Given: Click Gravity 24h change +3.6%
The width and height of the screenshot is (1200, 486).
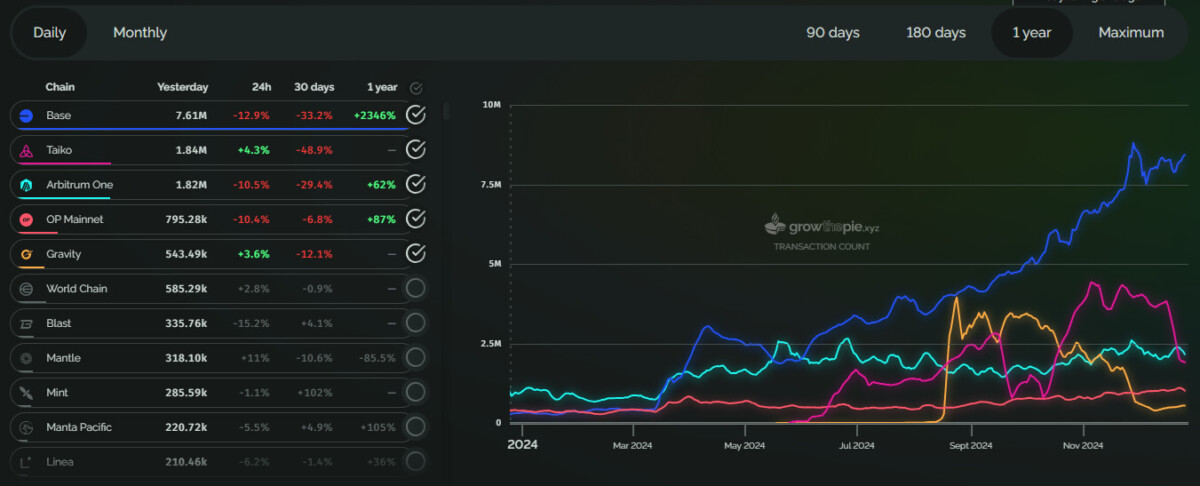Looking at the screenshot, I should (x=253, y=254).
